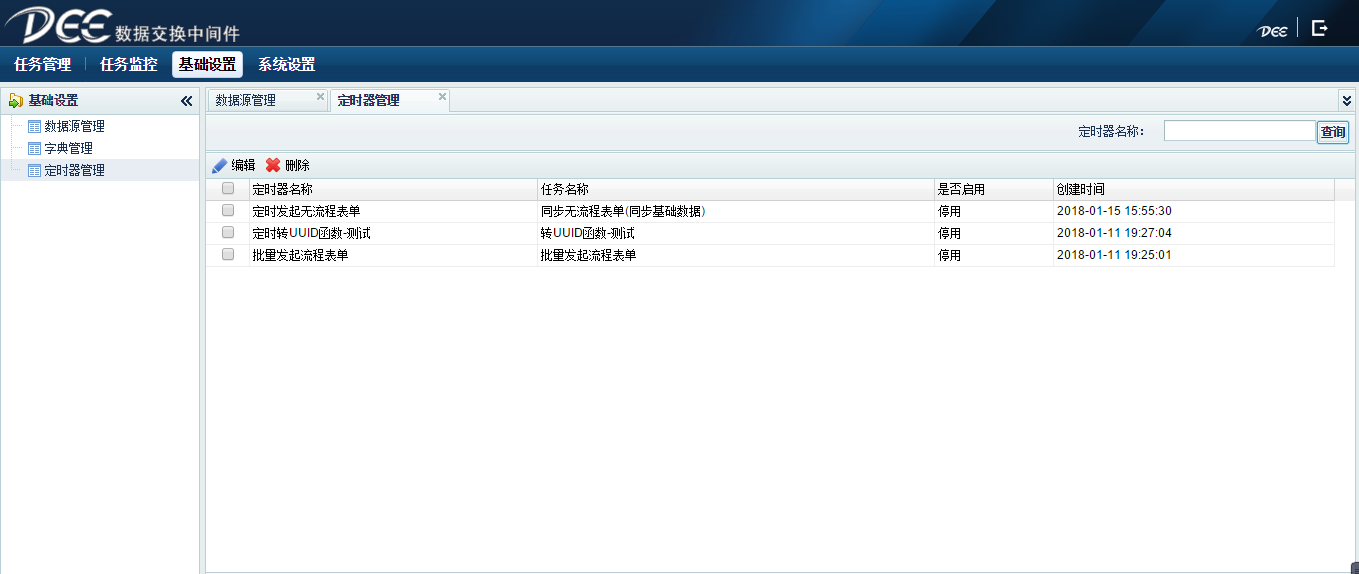
Task: Click the 查询 search button
Action: [1333, 132]
